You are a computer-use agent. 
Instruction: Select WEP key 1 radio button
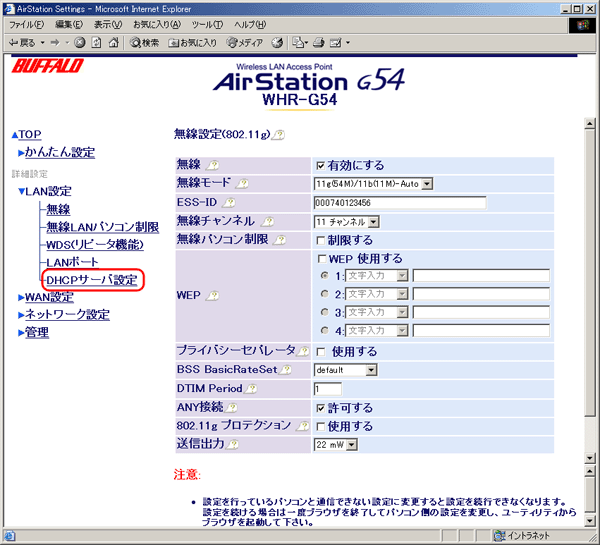click(x=325, y=275)
